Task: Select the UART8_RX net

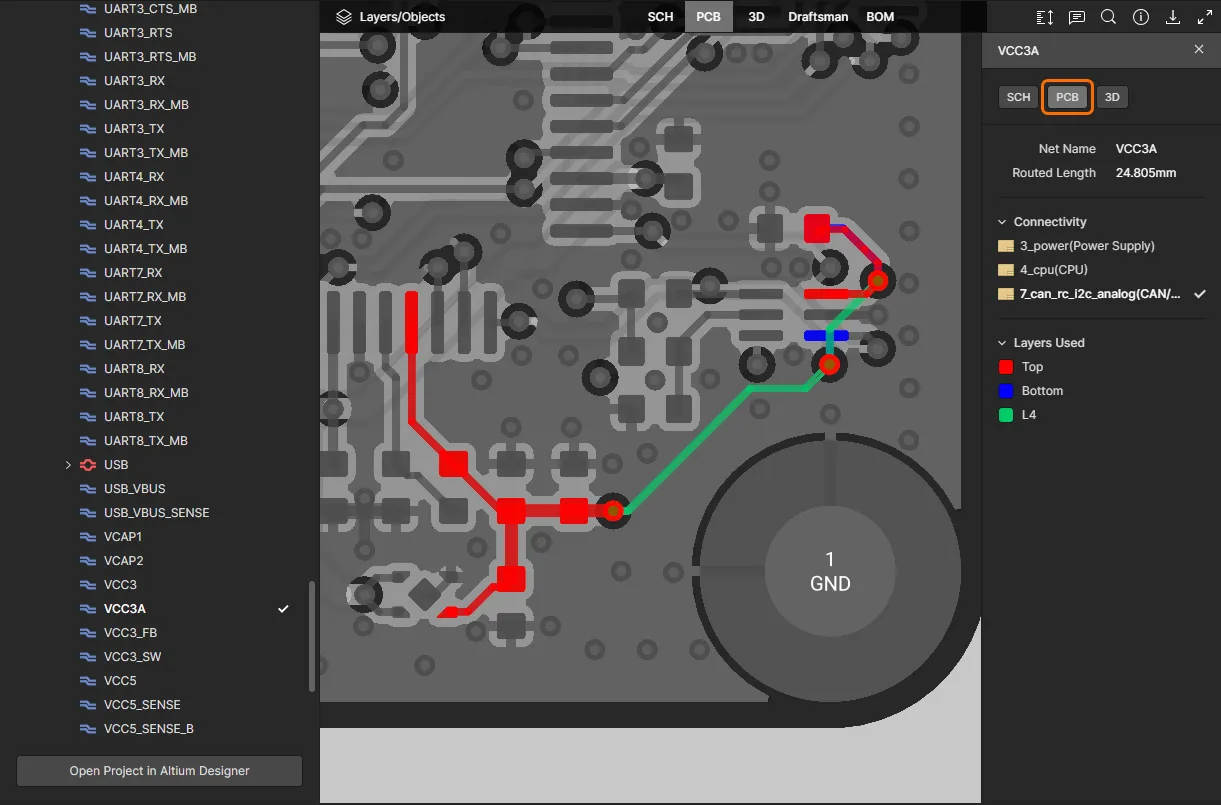Action: pos(134,369)
